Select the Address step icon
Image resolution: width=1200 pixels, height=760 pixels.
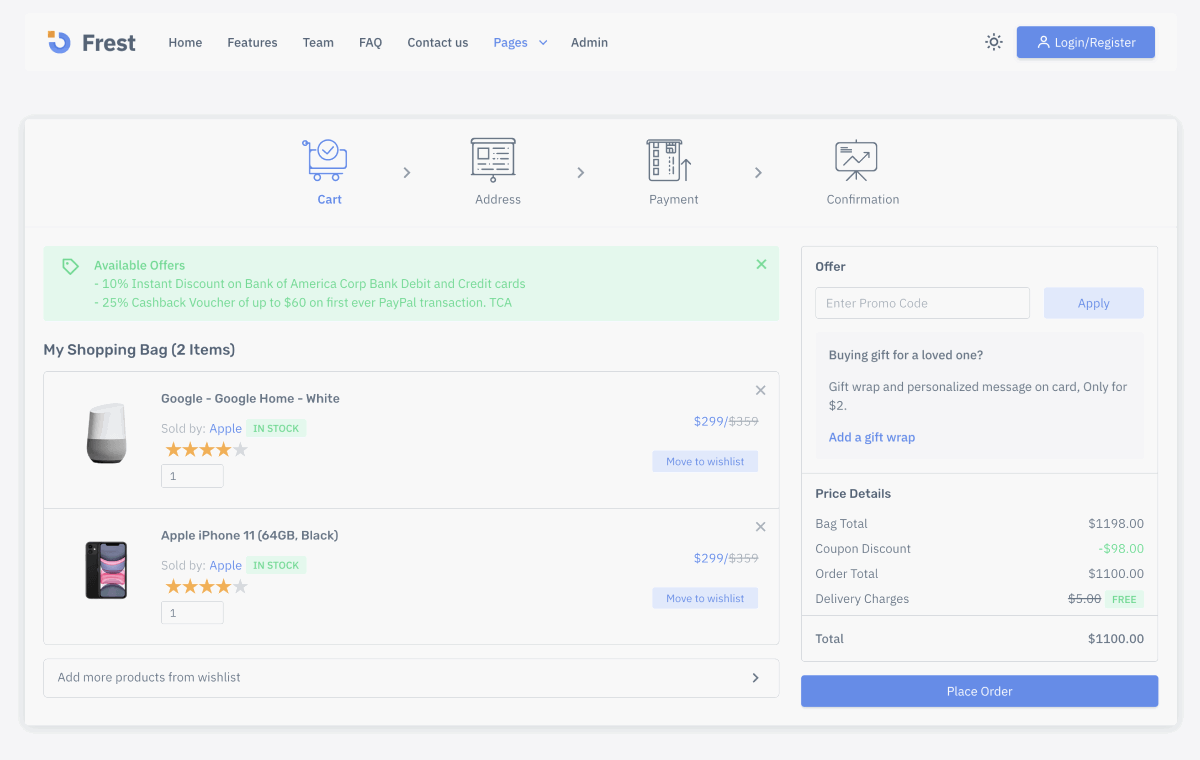492,159
